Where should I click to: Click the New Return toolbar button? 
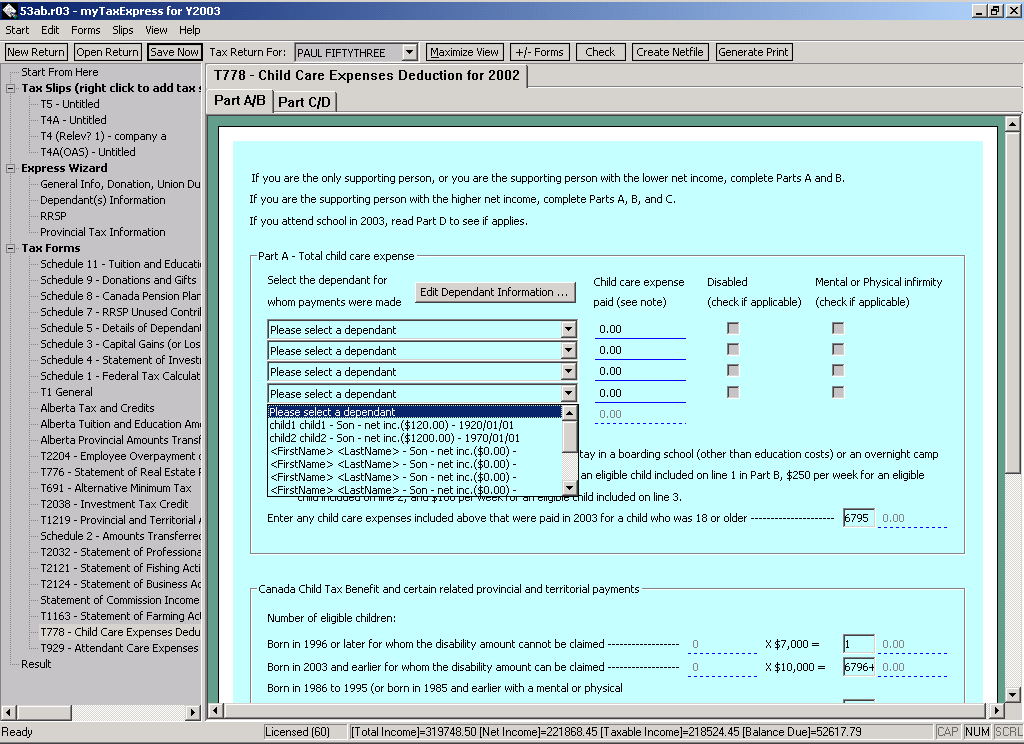[x=36, y=52]
